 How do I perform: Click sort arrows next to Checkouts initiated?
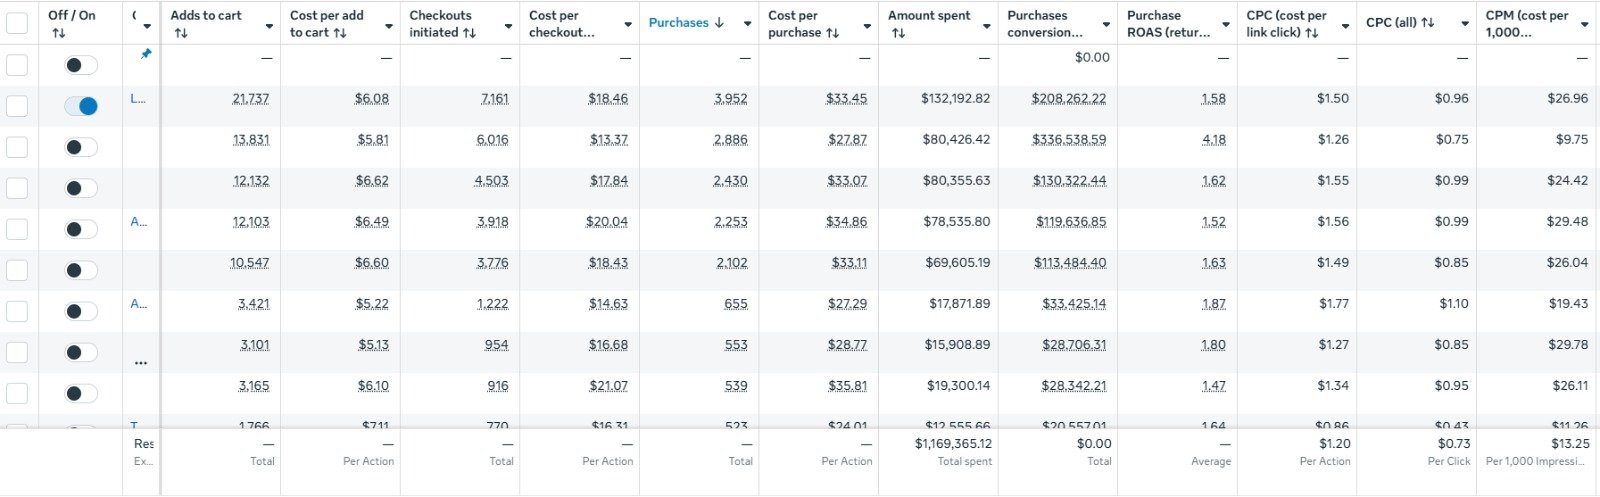click(470, 33)
